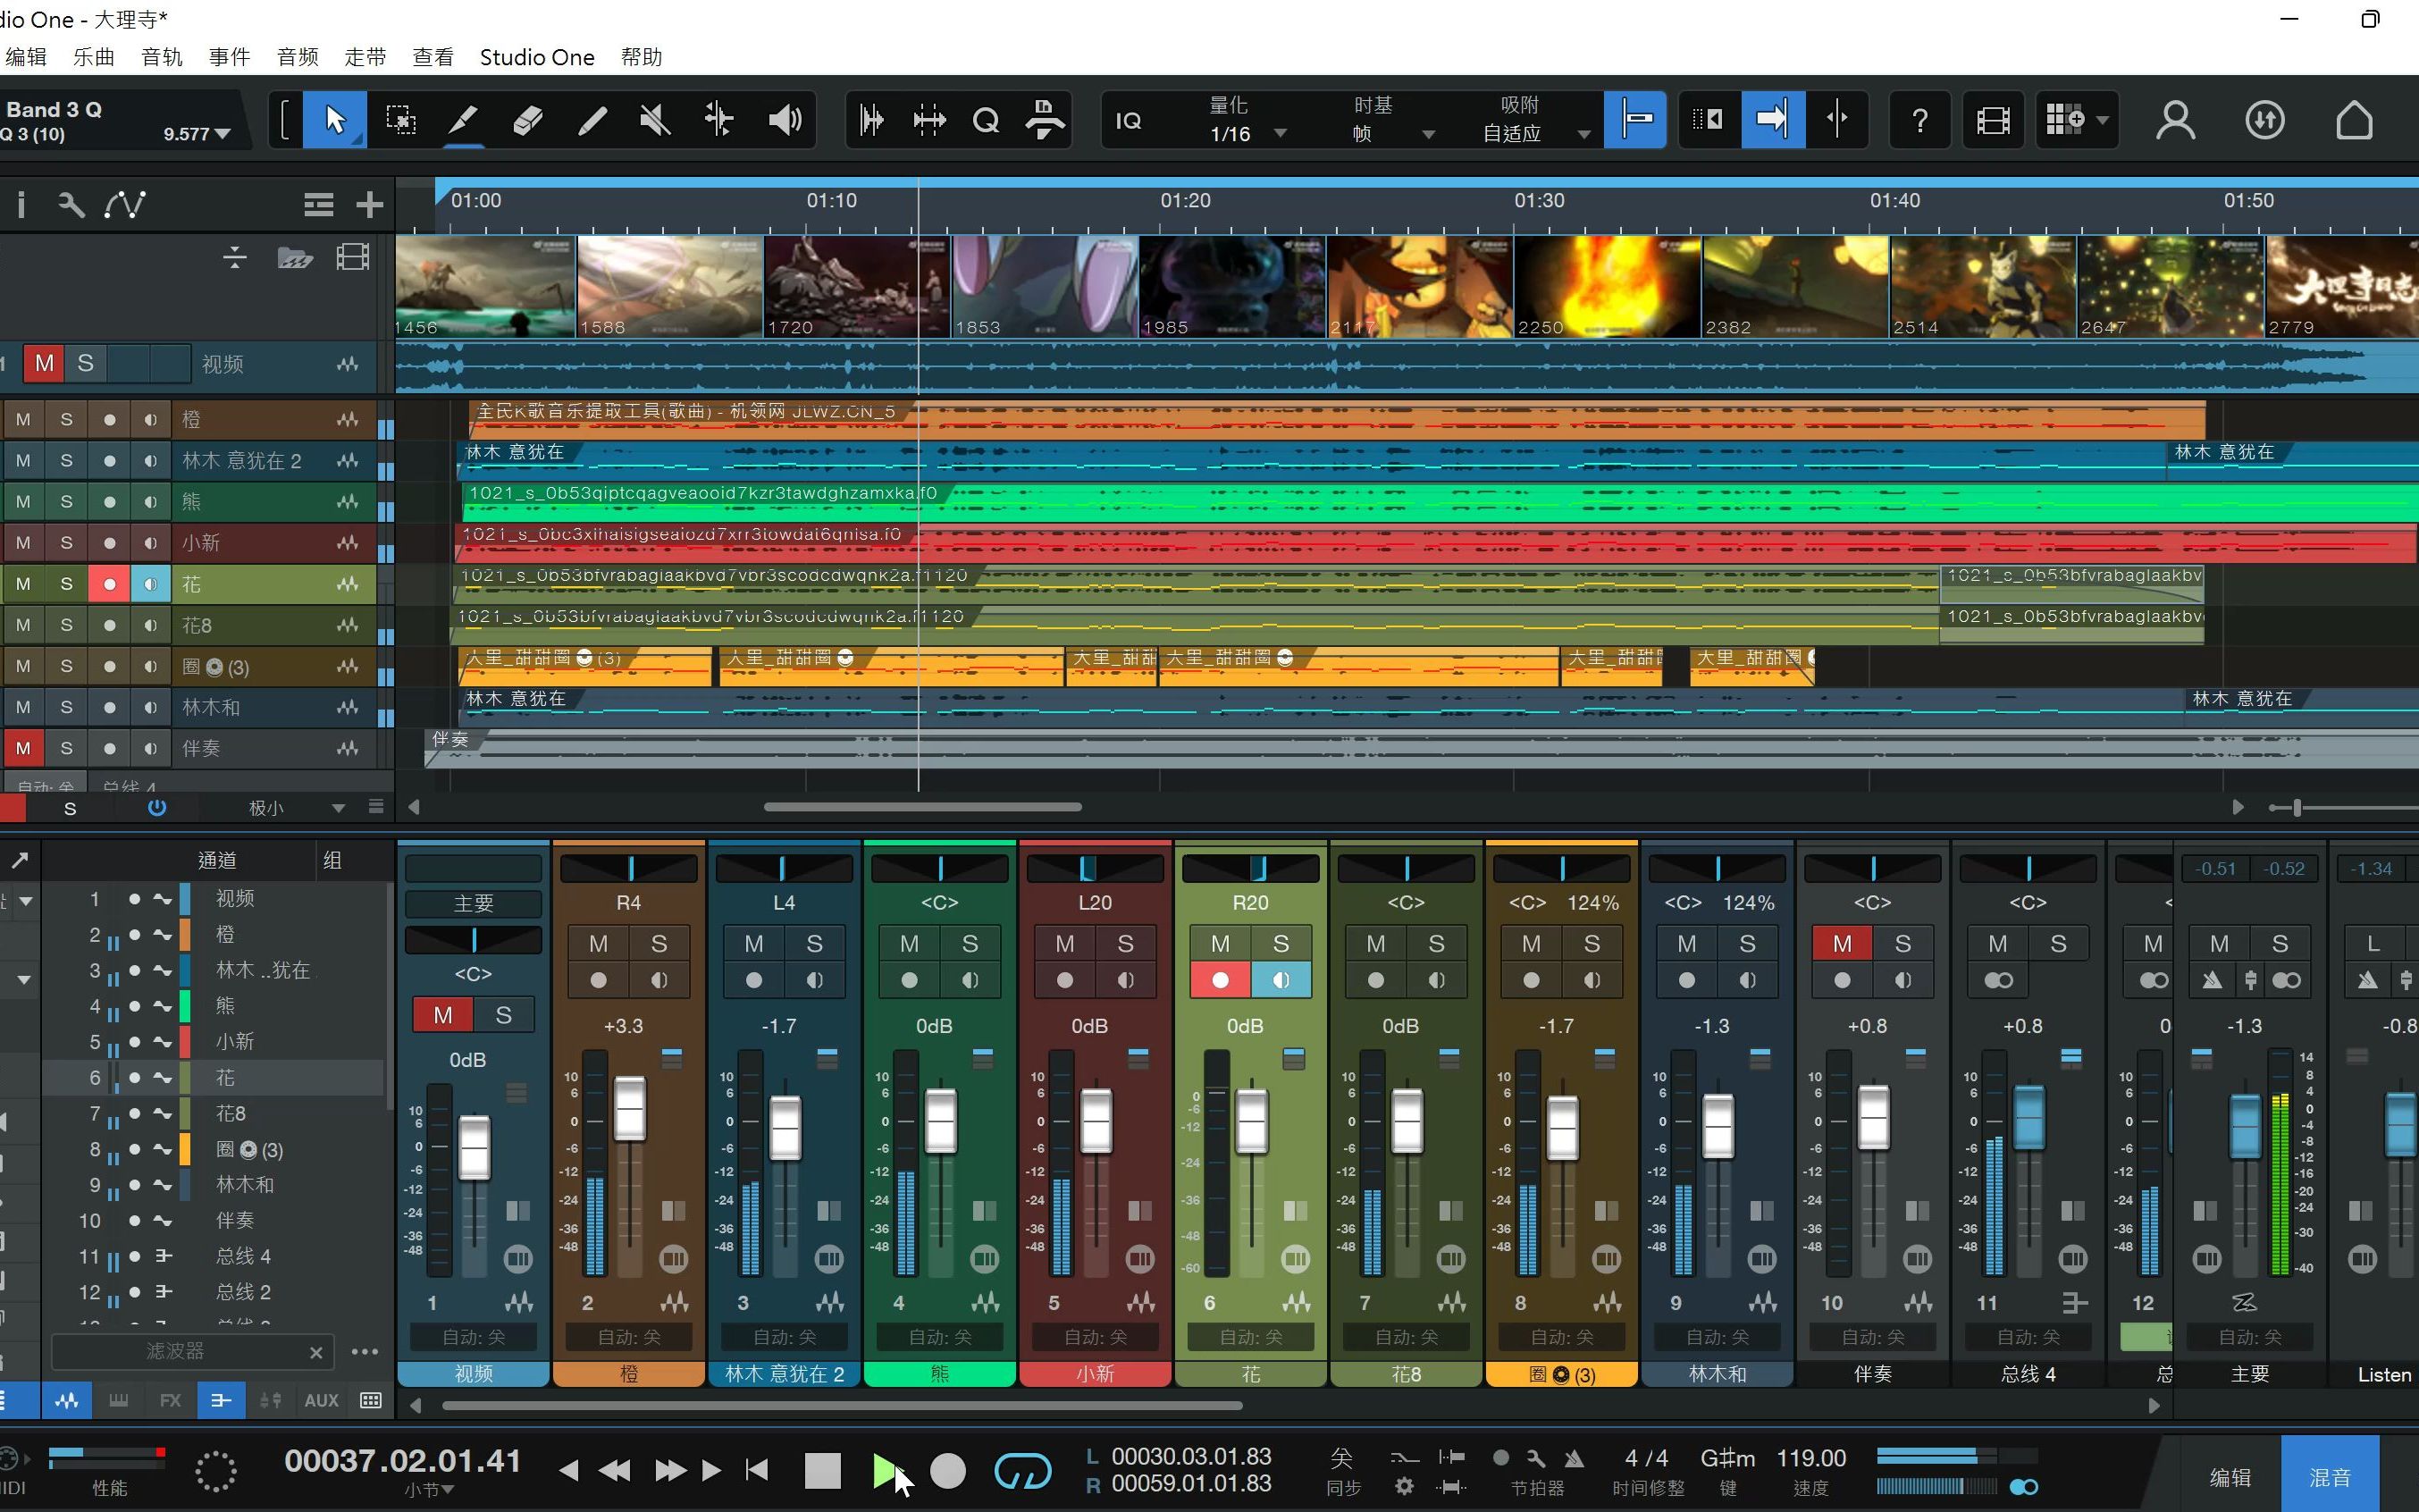Click the fader of channel 橙
Viewport: 2419px width, 1512px height.
click(629, 1108)
